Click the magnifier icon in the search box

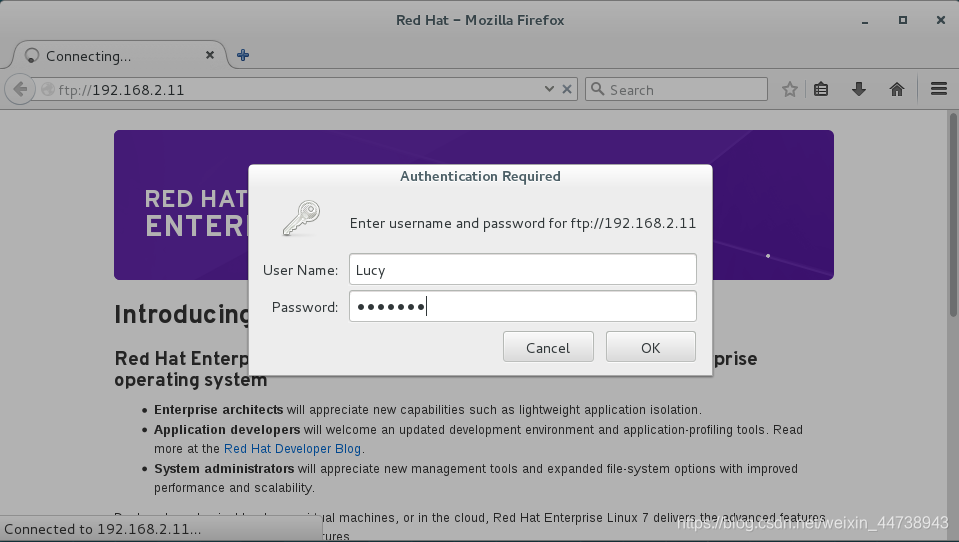(598, 89)
